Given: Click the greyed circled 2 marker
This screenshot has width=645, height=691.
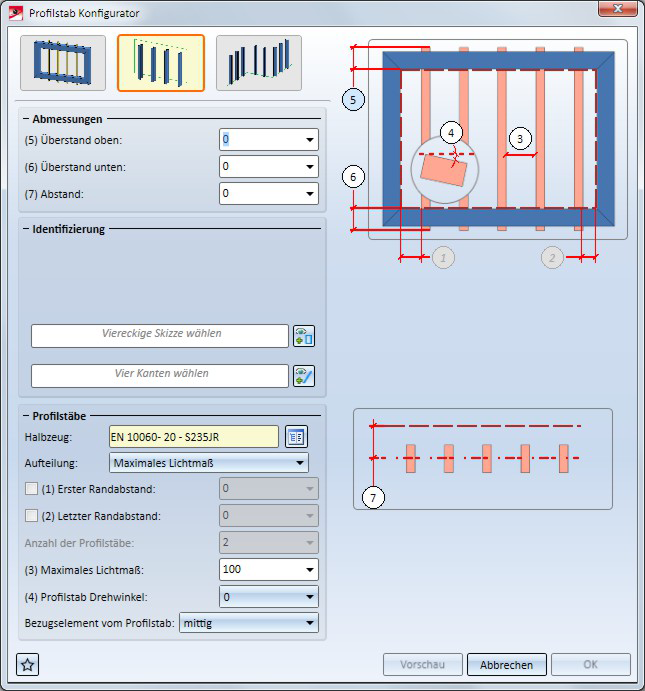Looking at the screenshot, I should coord(552,257).
